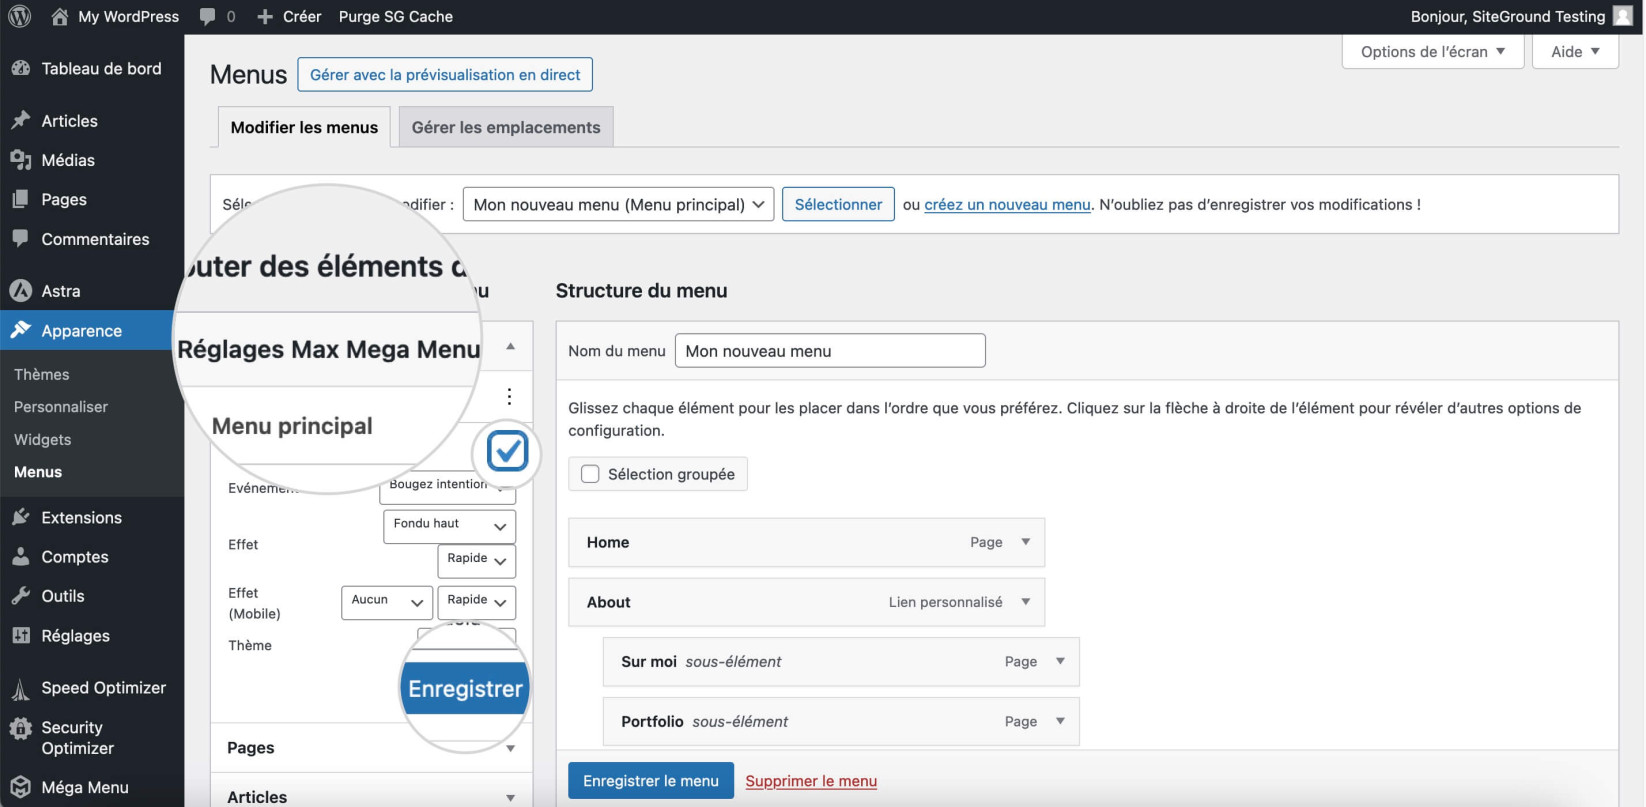Click the Bonjour, SiteGround Testing account text
The width and height of the screenshot is (1646, 807).
pyautogui.click(x=1508, y=16)
